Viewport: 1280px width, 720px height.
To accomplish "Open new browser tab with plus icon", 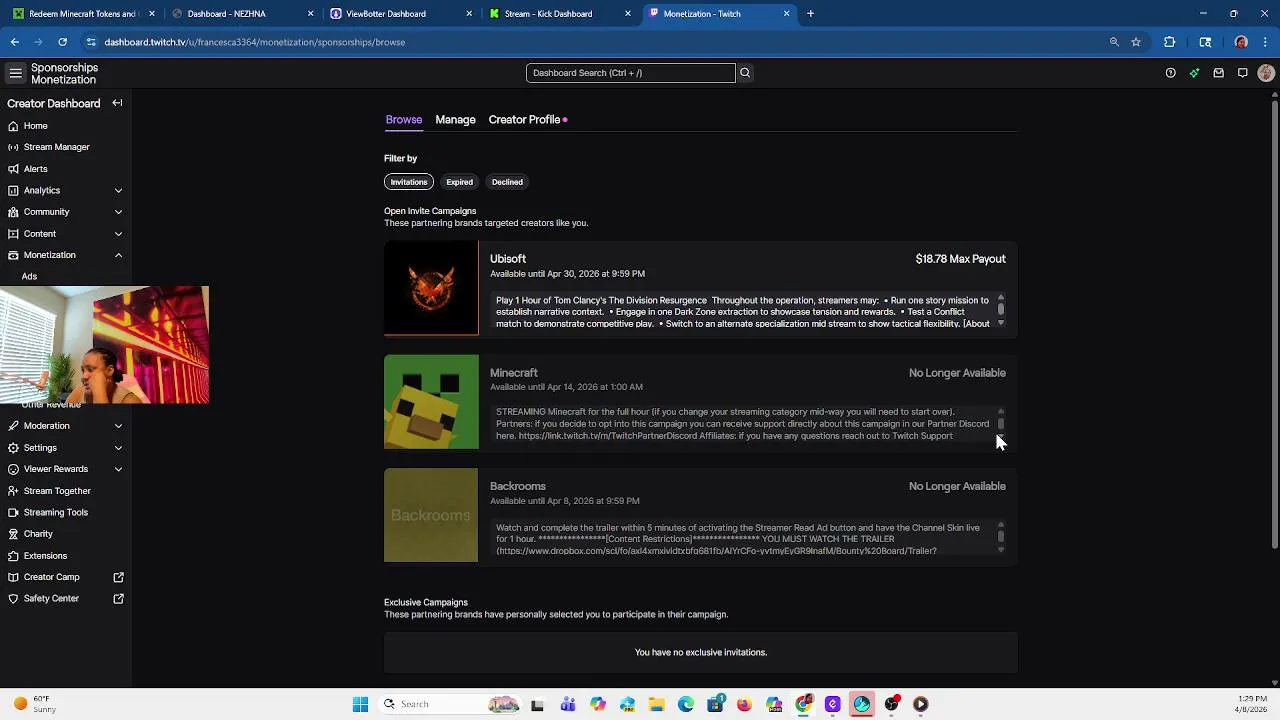I will coord(810,14).
